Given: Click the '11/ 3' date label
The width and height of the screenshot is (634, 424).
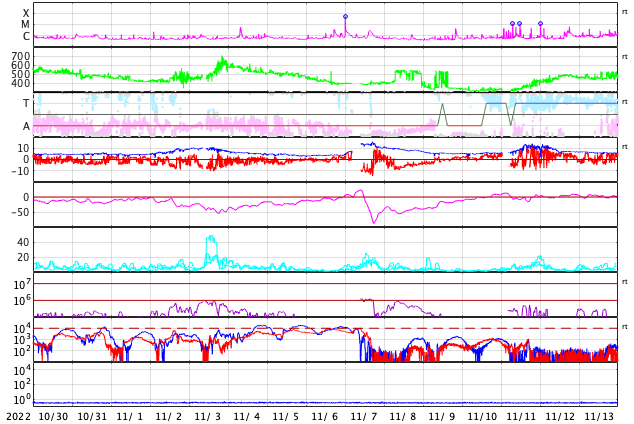Looking at the screenshot, I should coord(208,417).
